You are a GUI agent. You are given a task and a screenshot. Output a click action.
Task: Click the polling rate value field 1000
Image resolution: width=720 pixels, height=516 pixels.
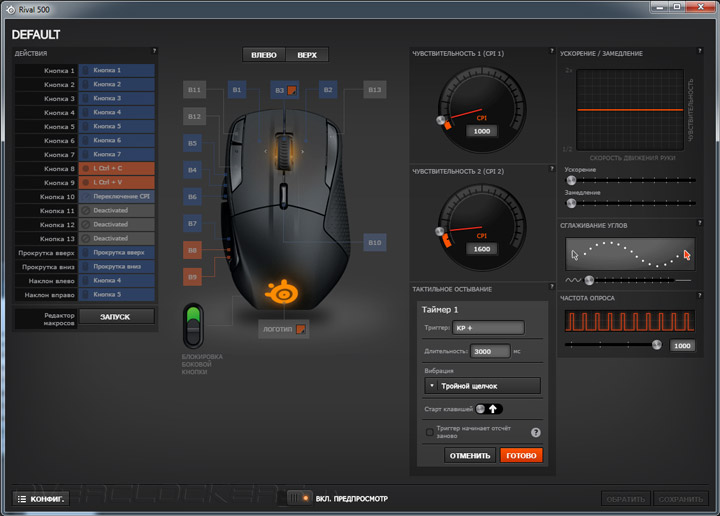[682, 346]
